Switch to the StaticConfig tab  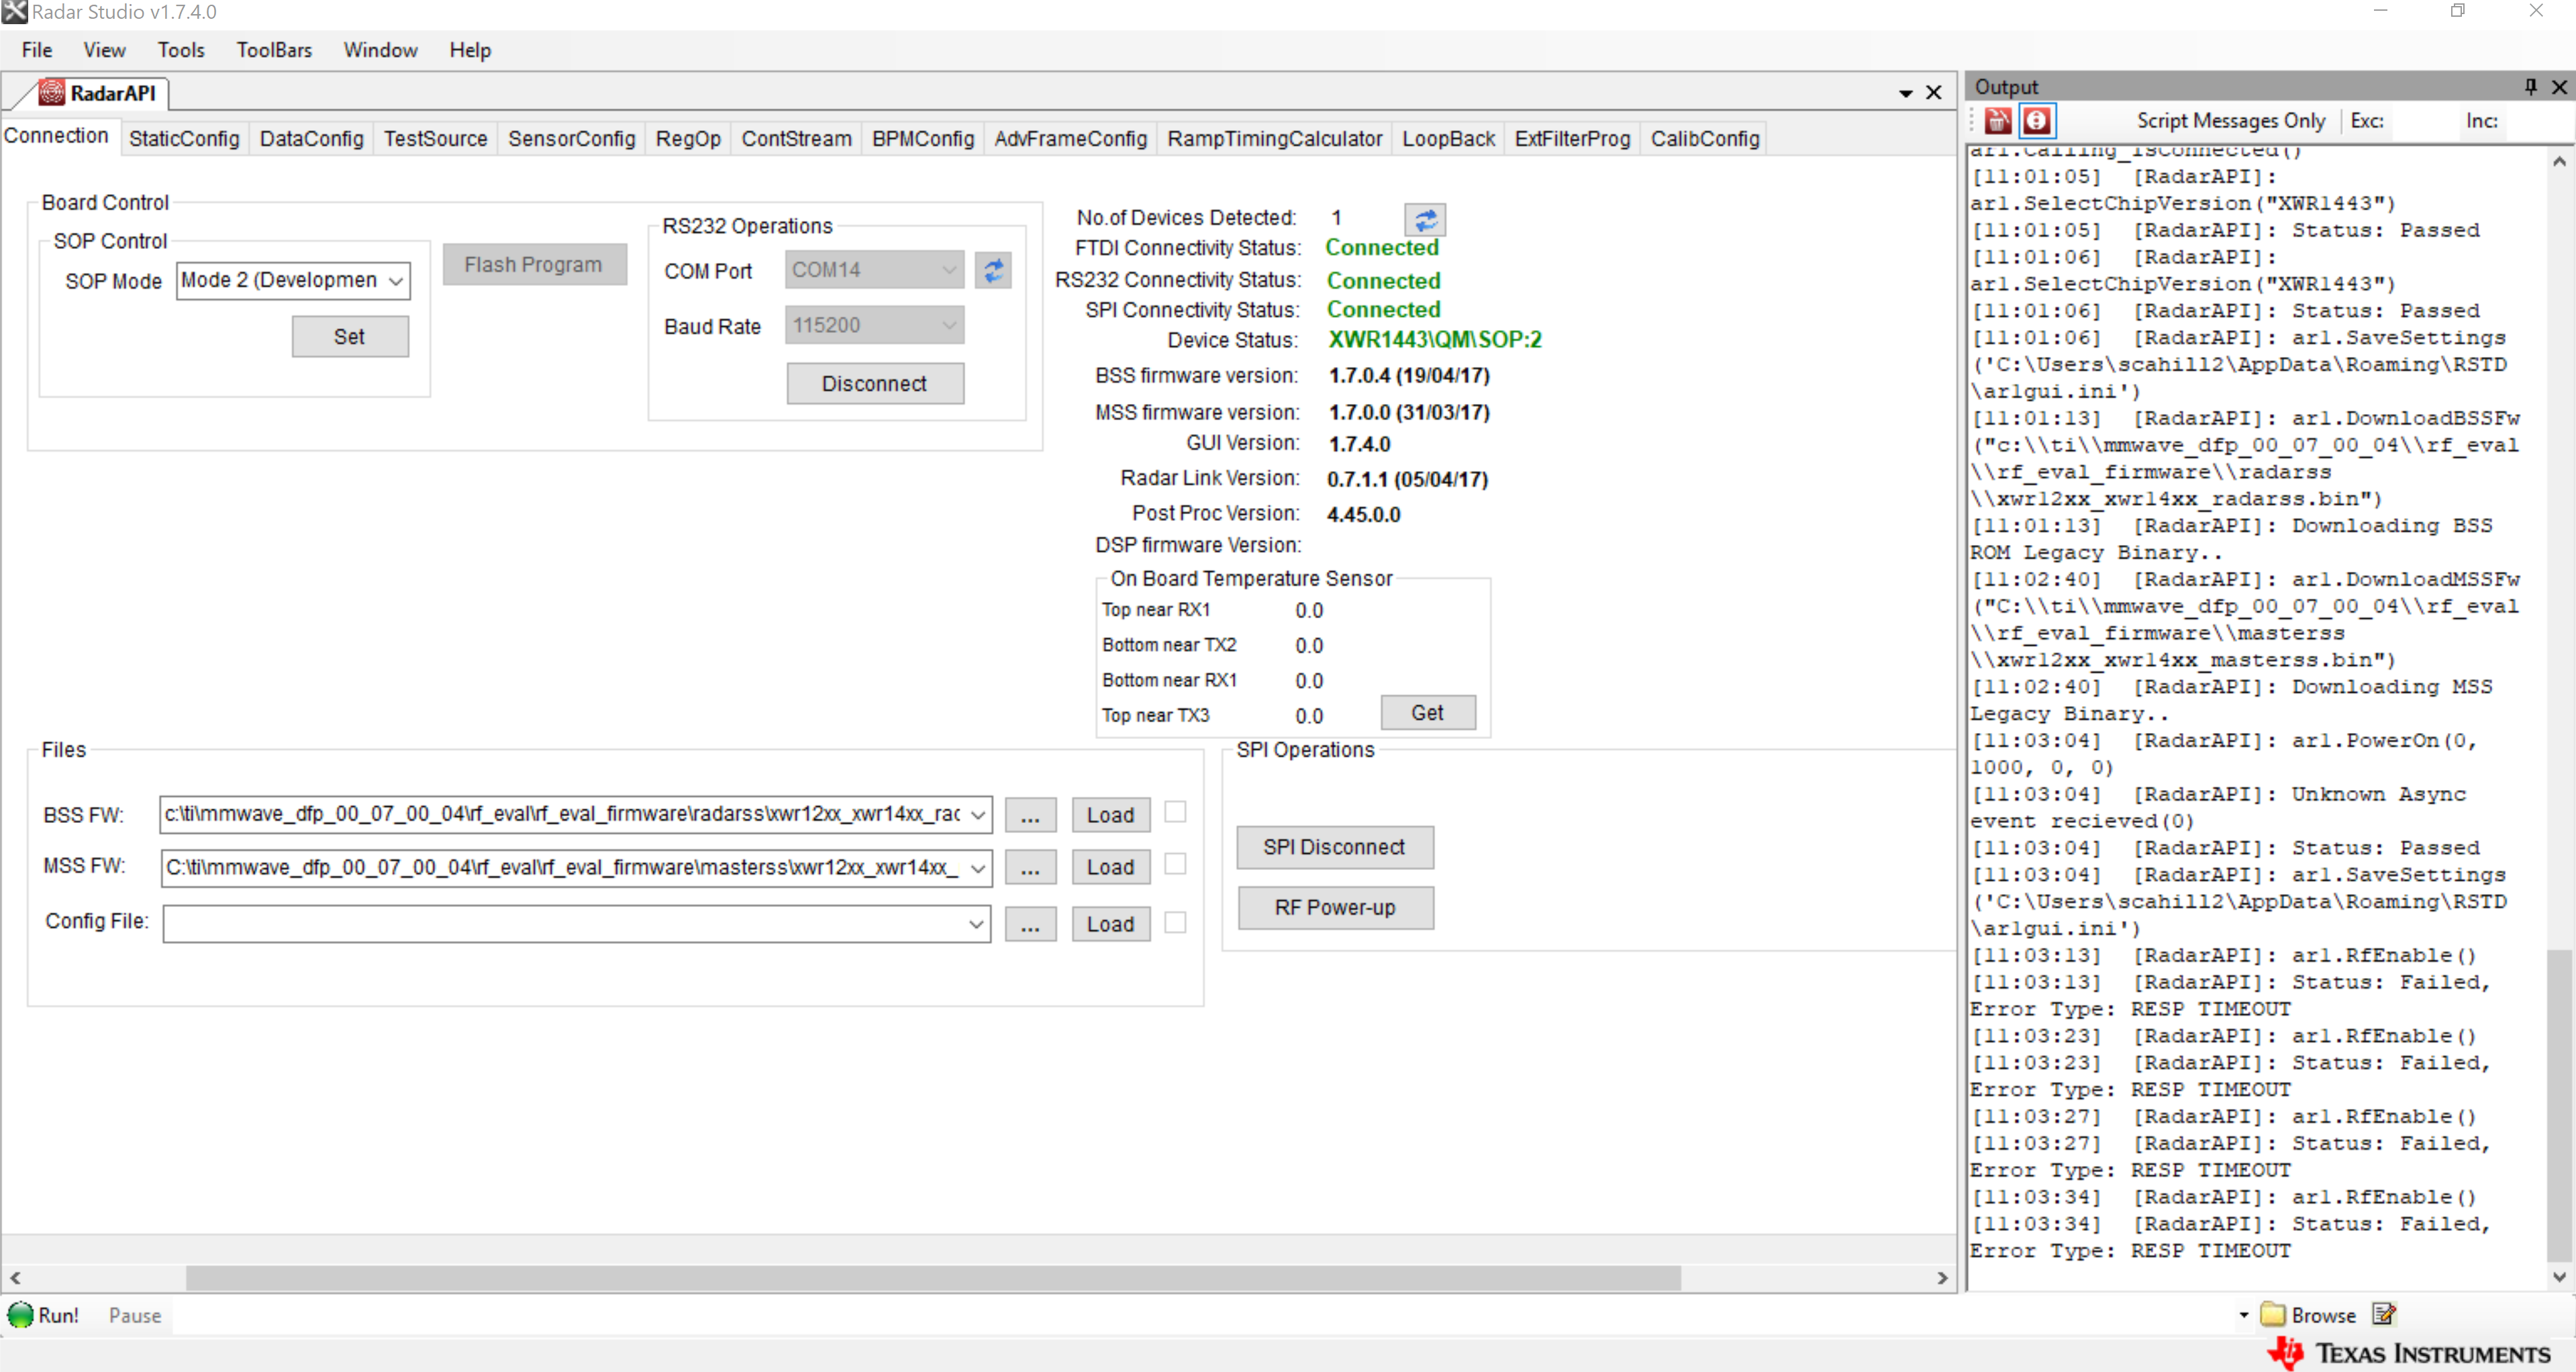tap(184, 139)
